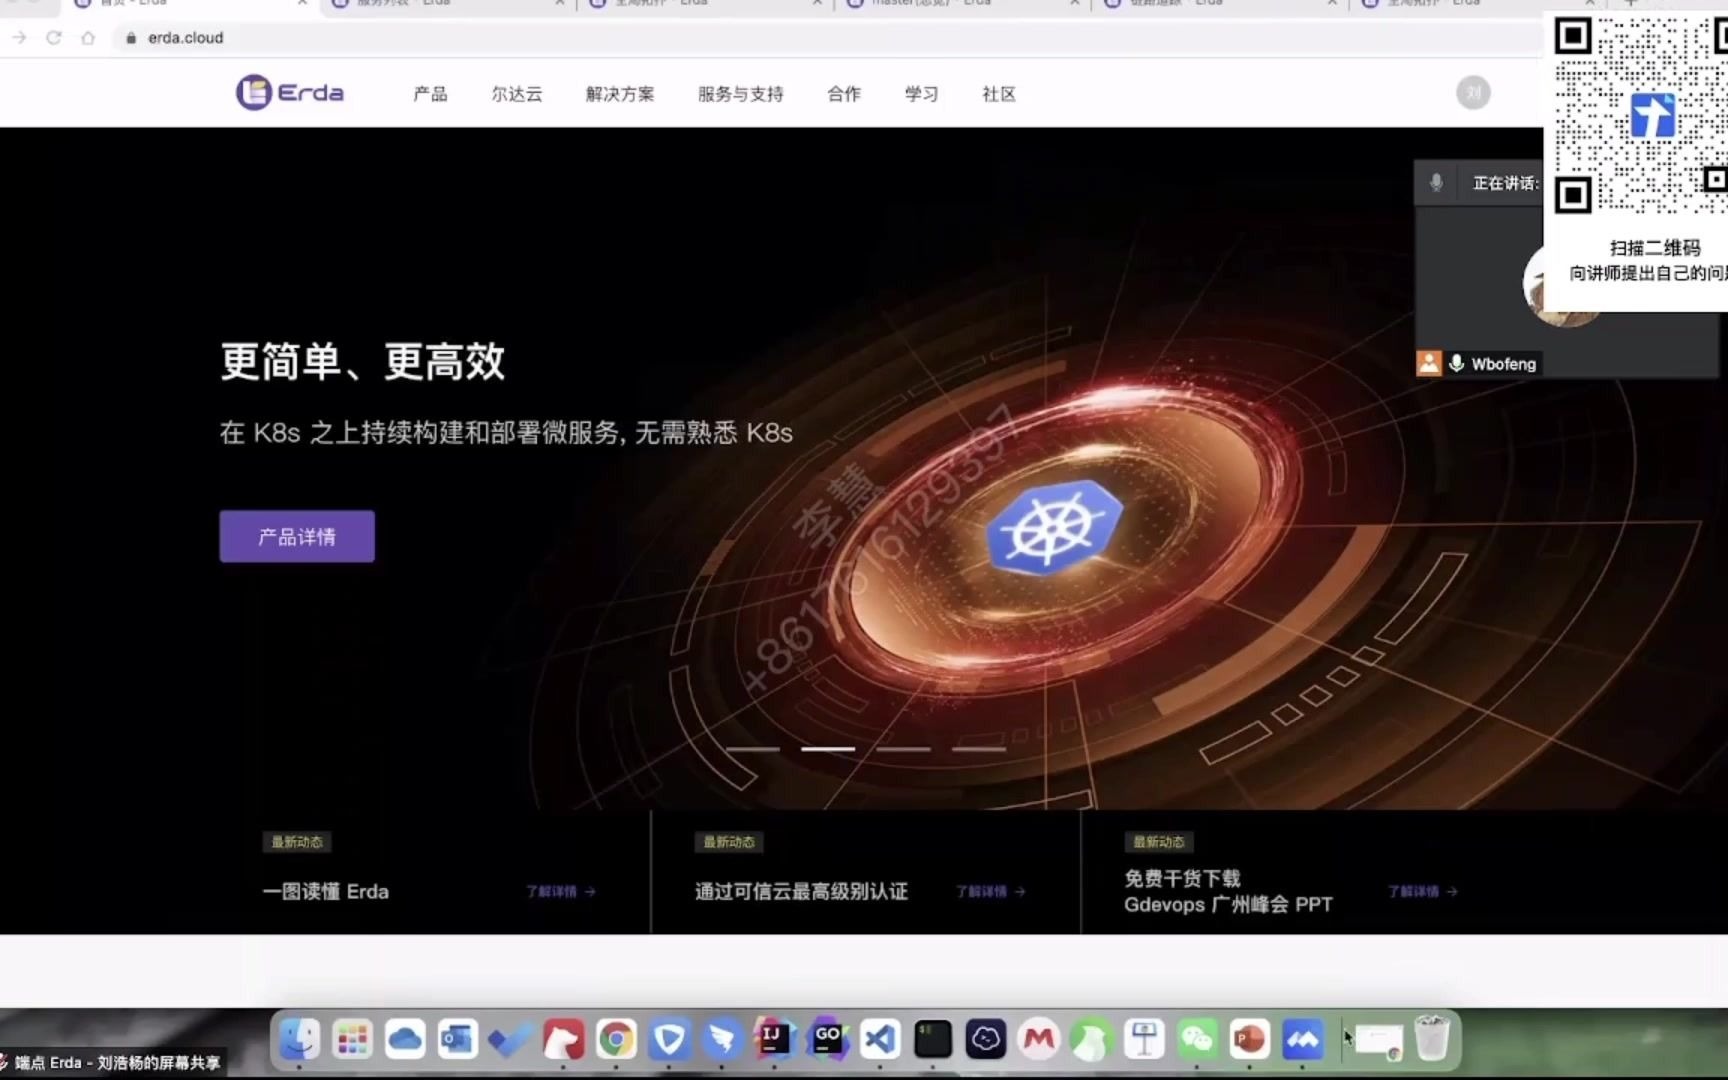The width and height of the screenshot is (1728, 1080).
Task: Click the 一图读懂 Erda news title
Action: 326,891
